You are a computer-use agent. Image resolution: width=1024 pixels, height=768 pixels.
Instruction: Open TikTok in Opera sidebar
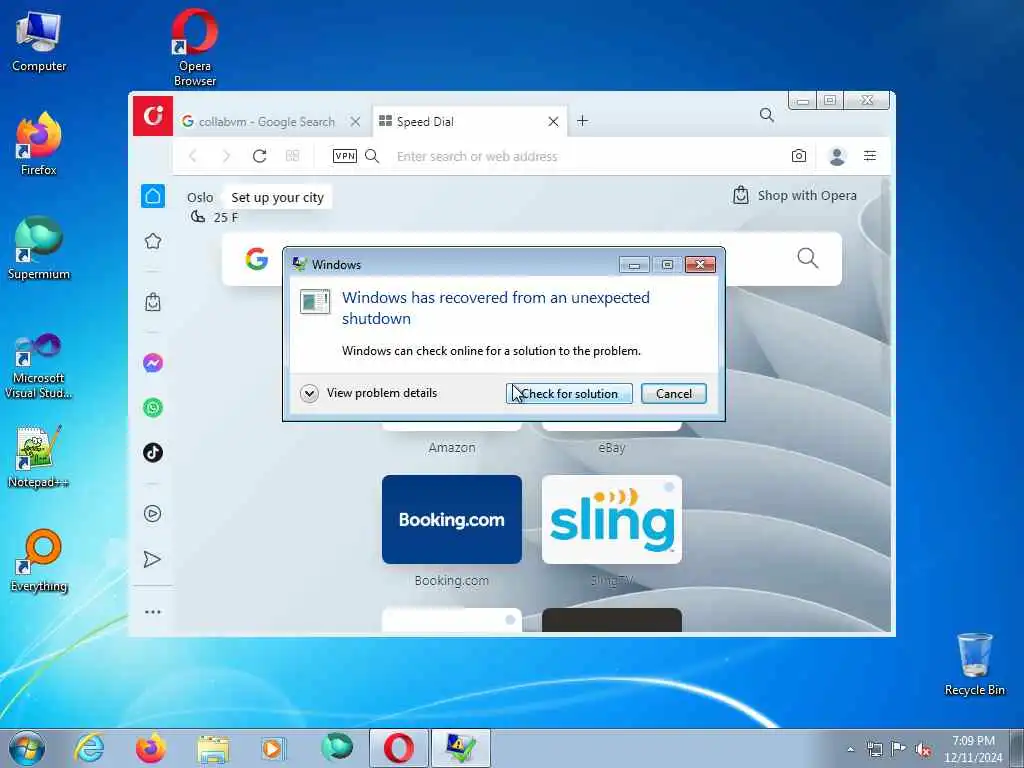point(153,453)
